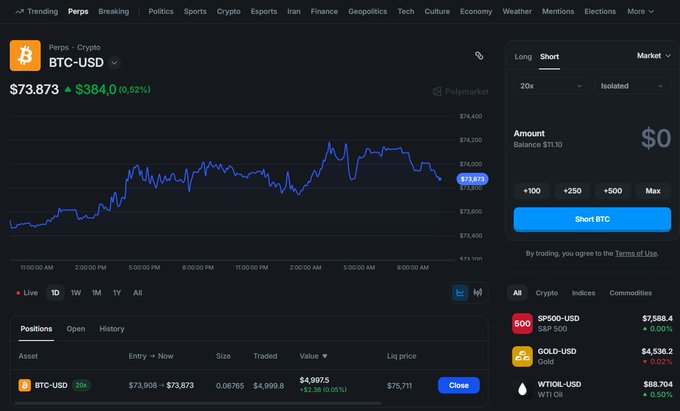Switch to 1W timeframe

click(x=76, y=293)
